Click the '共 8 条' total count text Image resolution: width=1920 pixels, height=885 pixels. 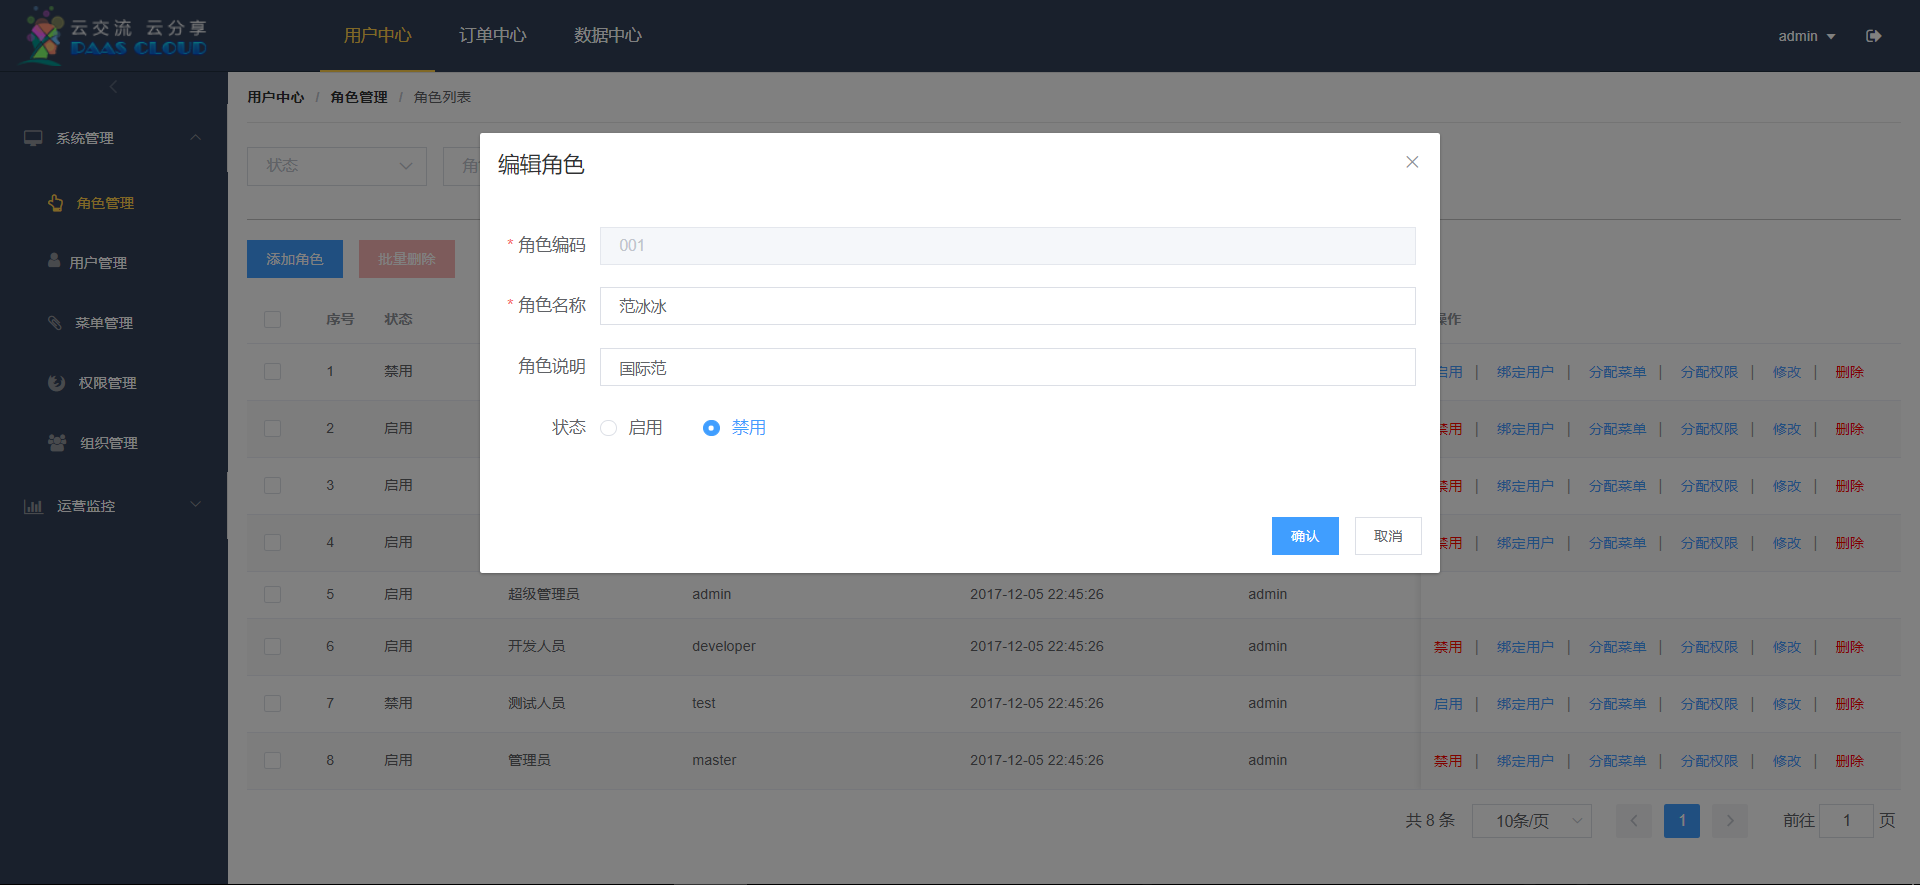point(1430,820)
